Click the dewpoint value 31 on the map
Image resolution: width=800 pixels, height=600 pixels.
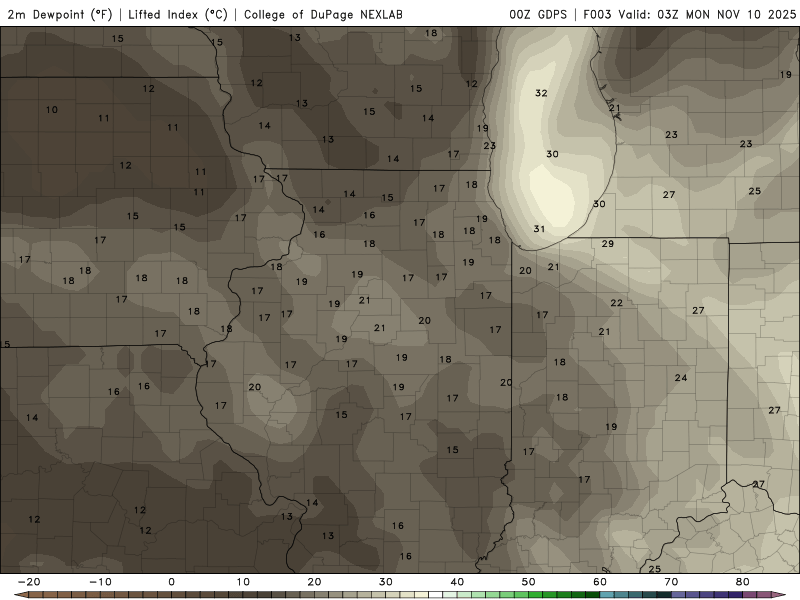539,229
